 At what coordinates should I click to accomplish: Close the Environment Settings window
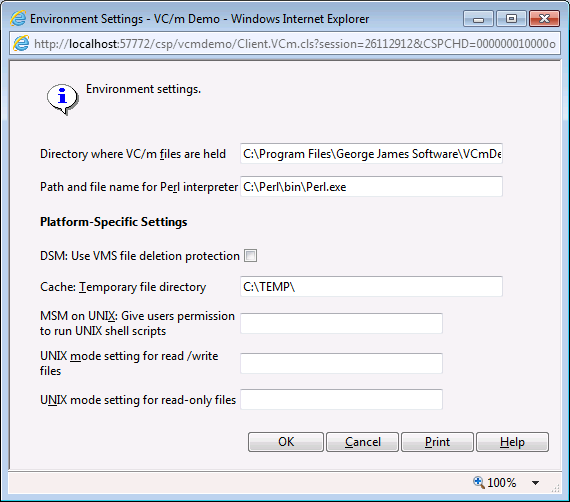544,19
